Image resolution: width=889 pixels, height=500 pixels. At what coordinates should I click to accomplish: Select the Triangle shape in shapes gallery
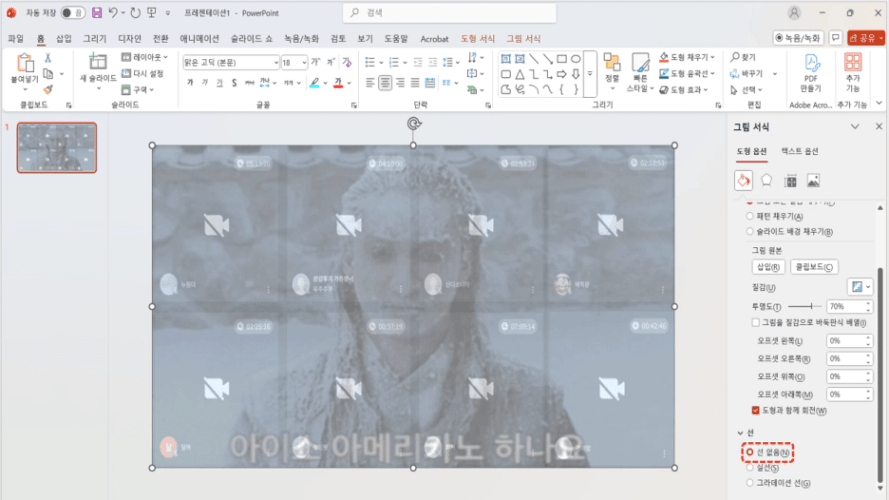pos(520,74)
